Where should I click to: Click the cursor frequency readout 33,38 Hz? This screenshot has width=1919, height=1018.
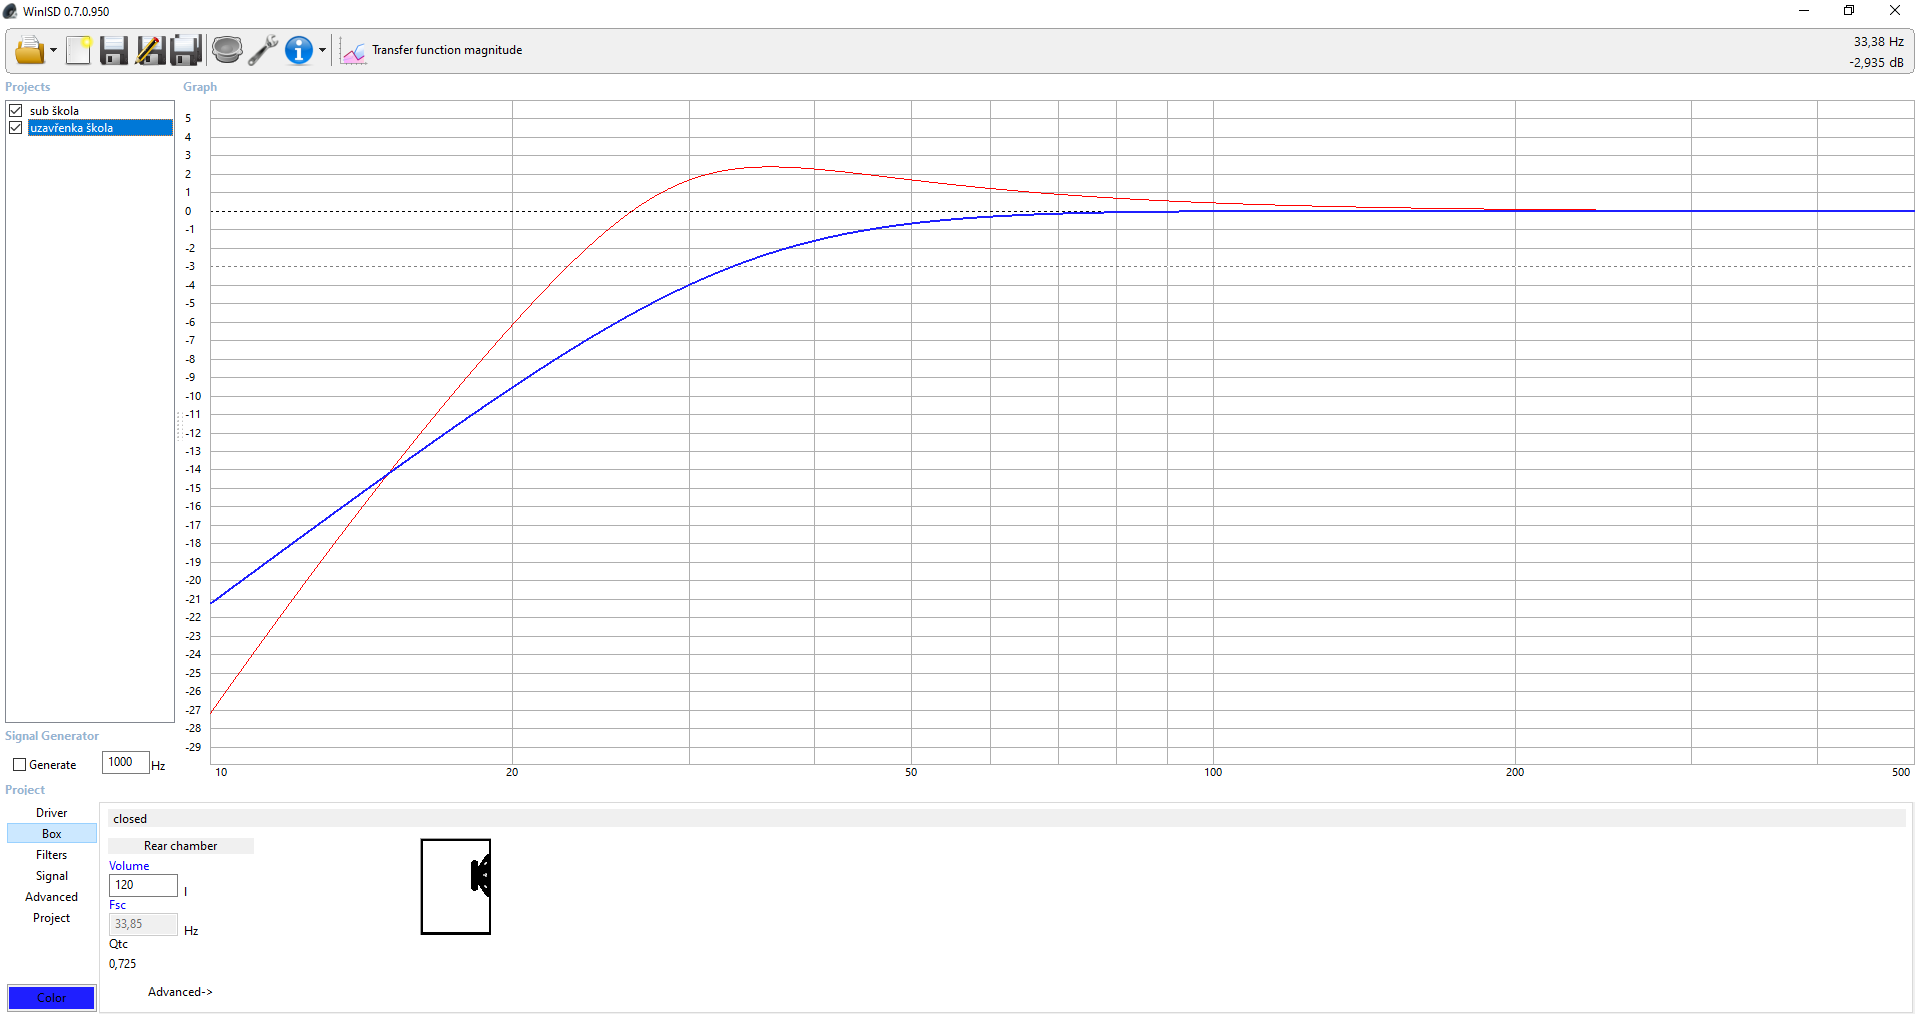1878,42
